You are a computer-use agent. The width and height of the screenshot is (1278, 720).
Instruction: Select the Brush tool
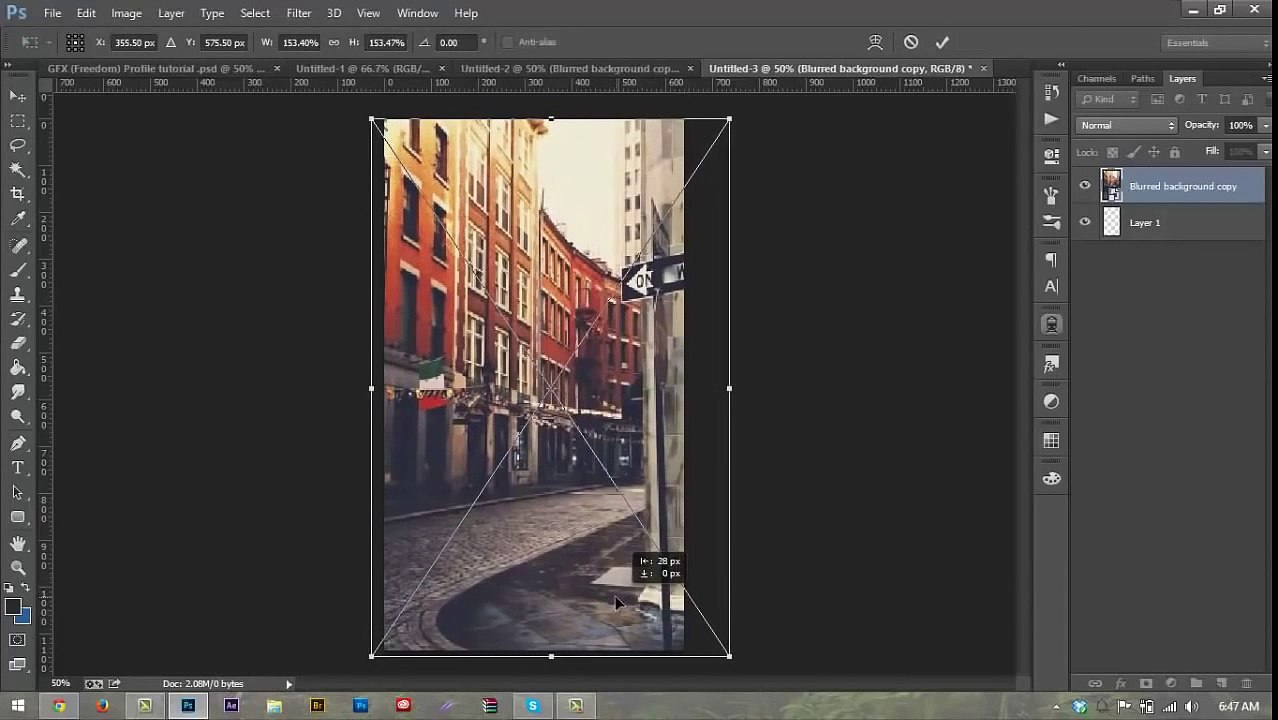[x=18, y=270]
